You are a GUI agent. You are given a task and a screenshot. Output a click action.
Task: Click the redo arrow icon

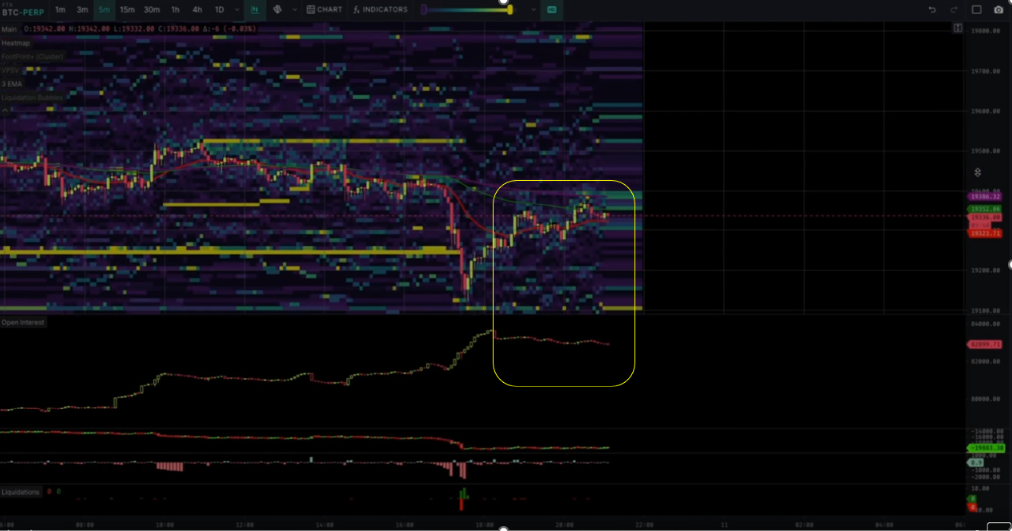(x=954, y=10)
